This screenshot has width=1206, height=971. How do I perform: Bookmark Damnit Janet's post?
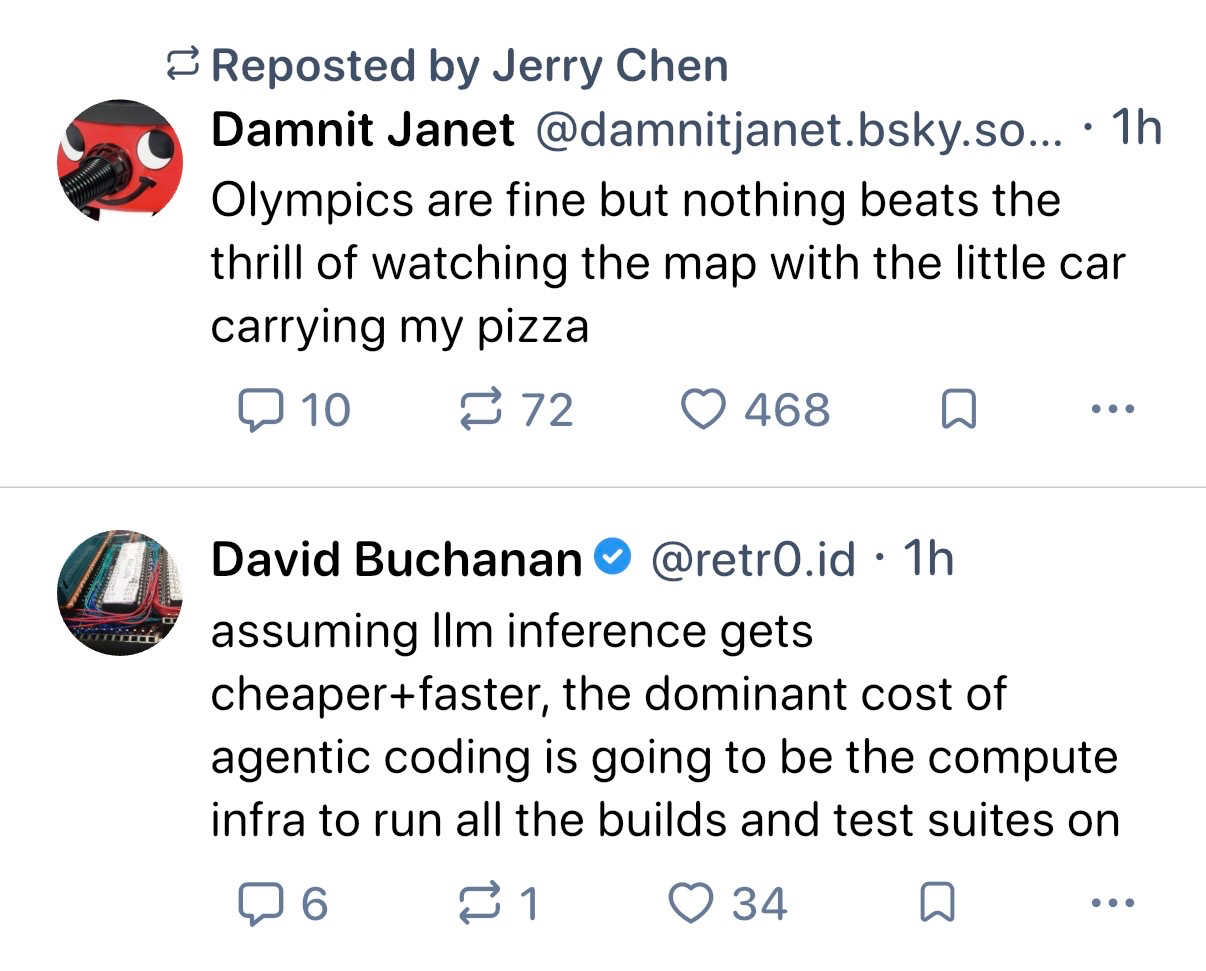pyautogui.click(x=959, y=410)
